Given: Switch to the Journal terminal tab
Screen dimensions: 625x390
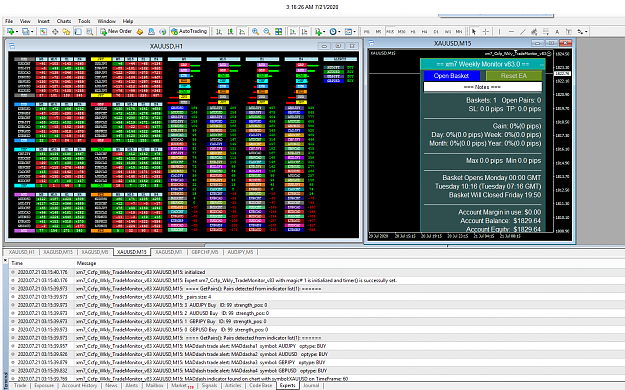Looking at the screenshot, I should [311, 386].
